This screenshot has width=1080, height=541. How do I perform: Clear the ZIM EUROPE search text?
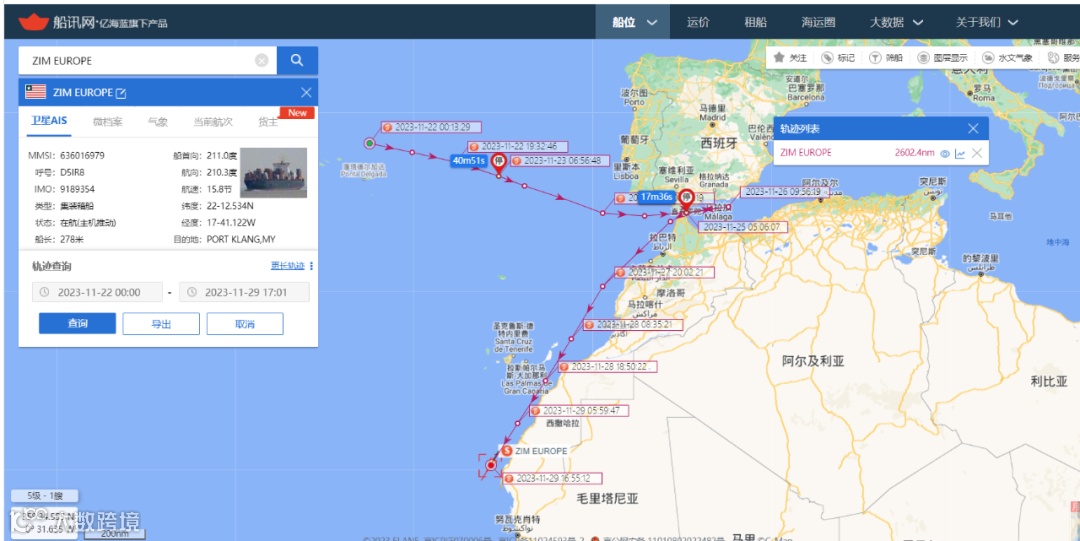[x=262, y=61]
